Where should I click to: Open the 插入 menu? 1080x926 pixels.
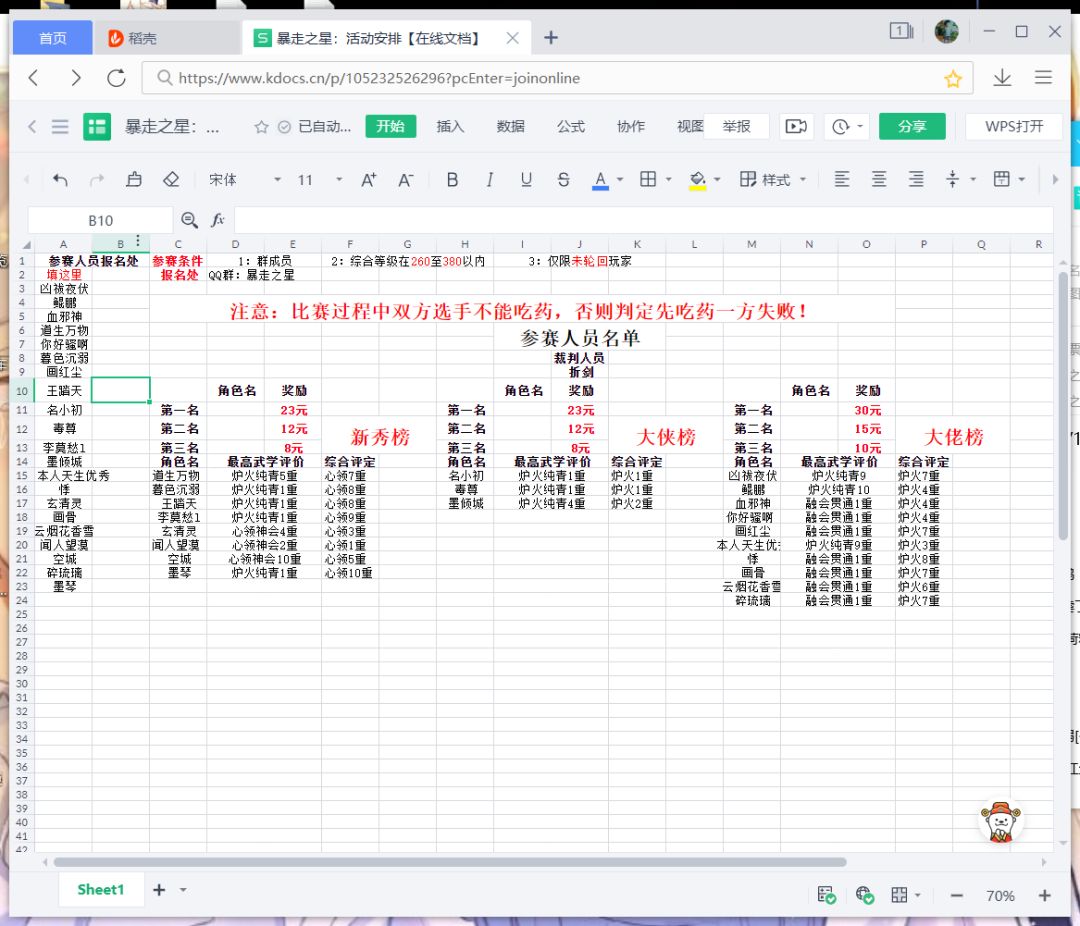pos(450,127)
